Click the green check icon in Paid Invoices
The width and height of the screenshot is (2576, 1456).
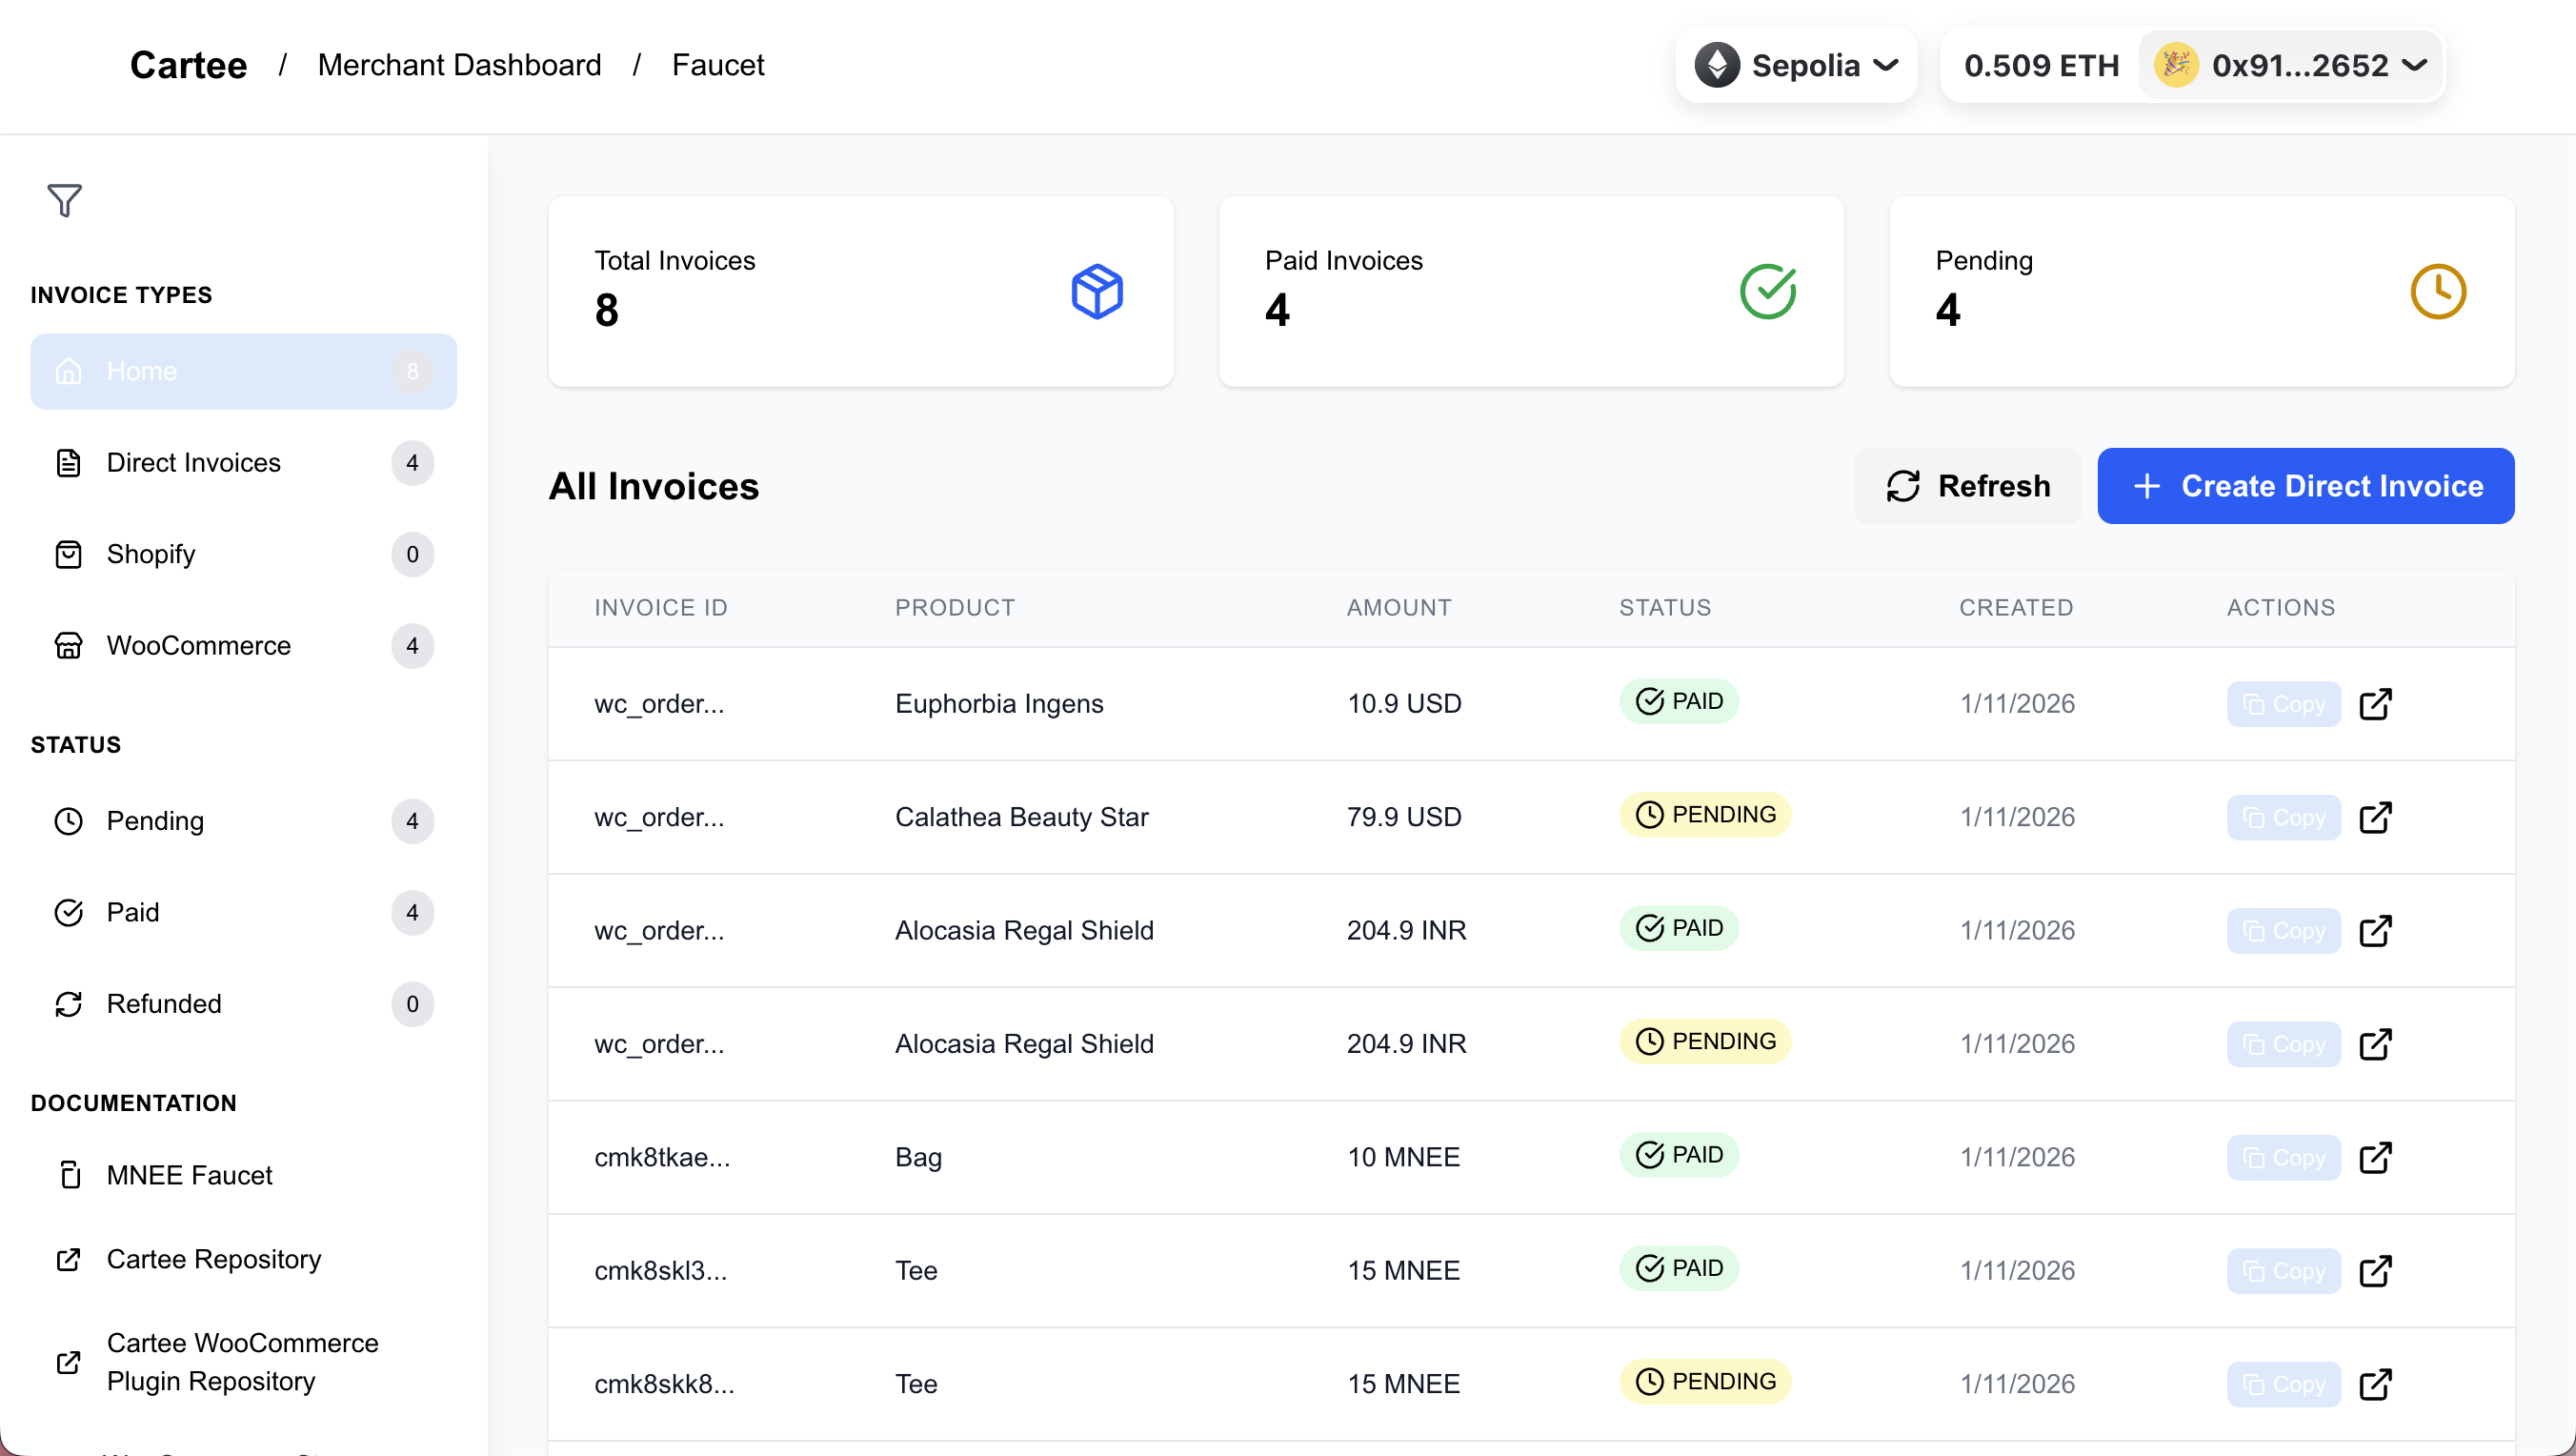coord(1767,292)
